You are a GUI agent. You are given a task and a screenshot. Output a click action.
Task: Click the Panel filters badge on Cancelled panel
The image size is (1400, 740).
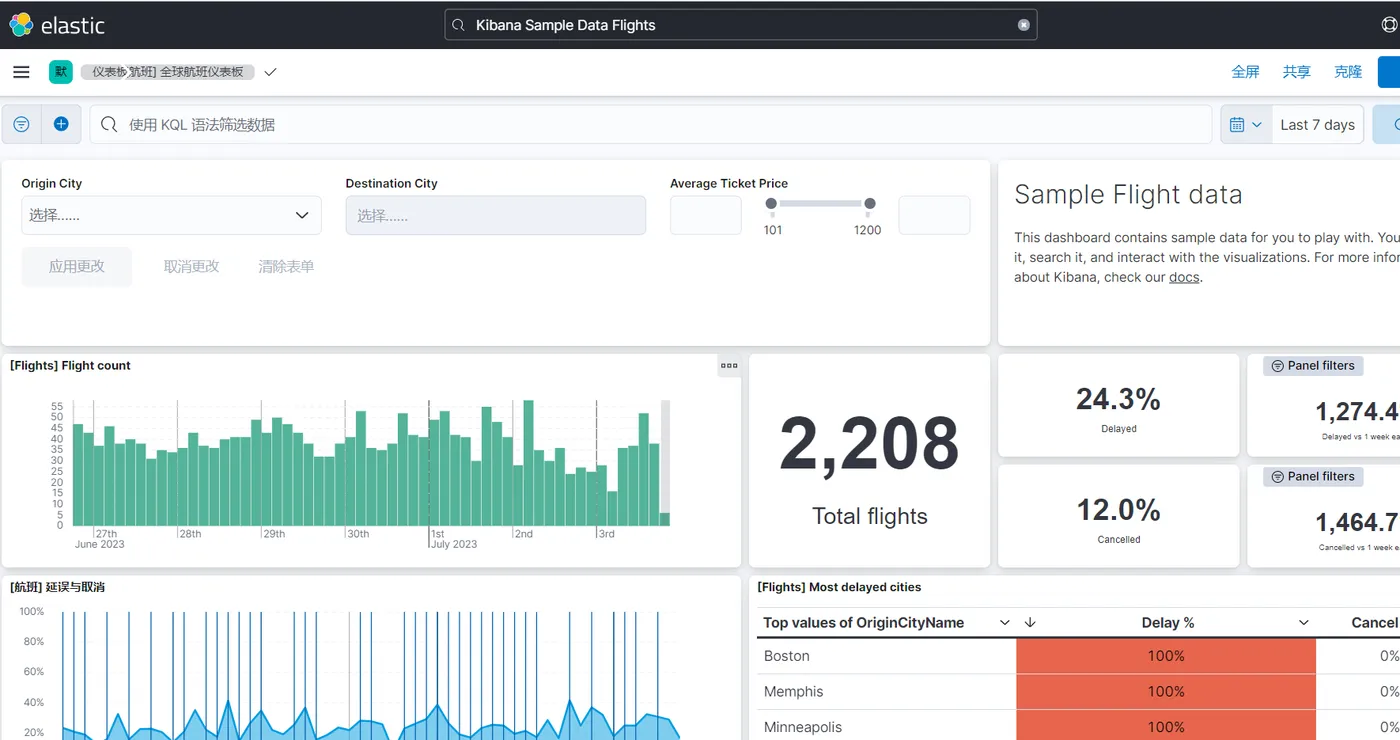pos(1313,477)
